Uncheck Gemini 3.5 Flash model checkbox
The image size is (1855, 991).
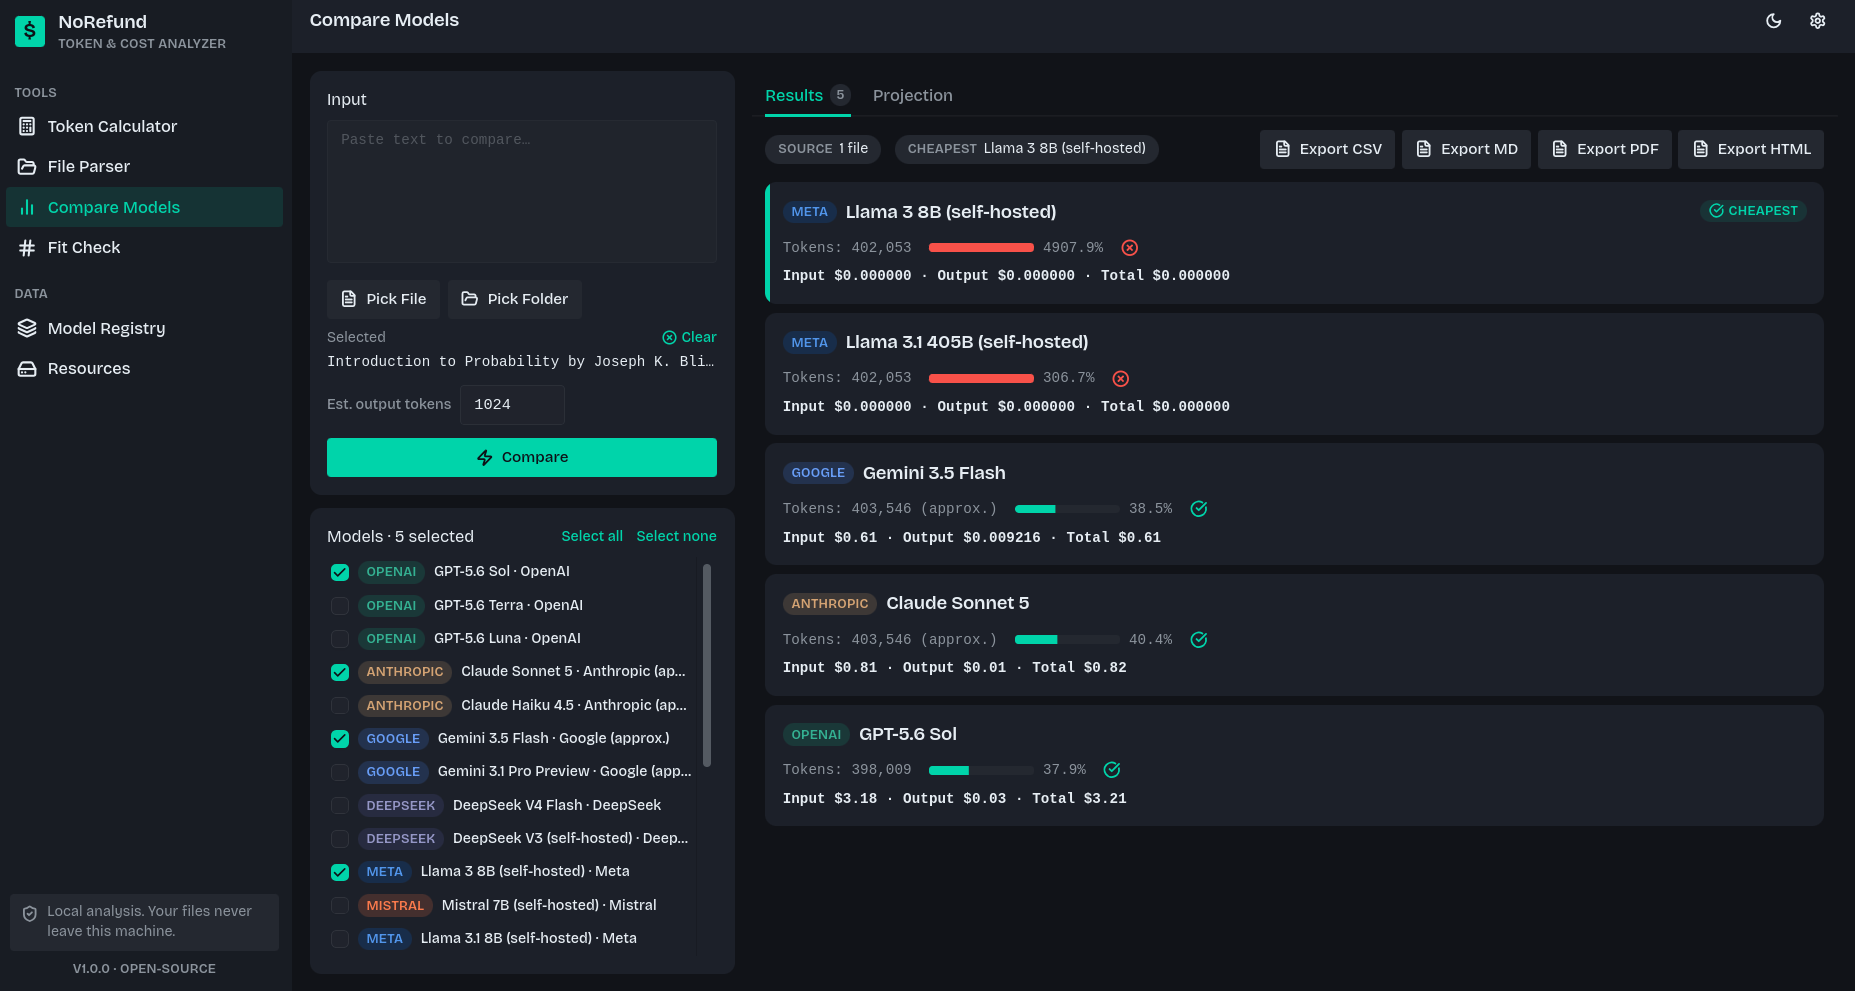click(x=340, y=739)
